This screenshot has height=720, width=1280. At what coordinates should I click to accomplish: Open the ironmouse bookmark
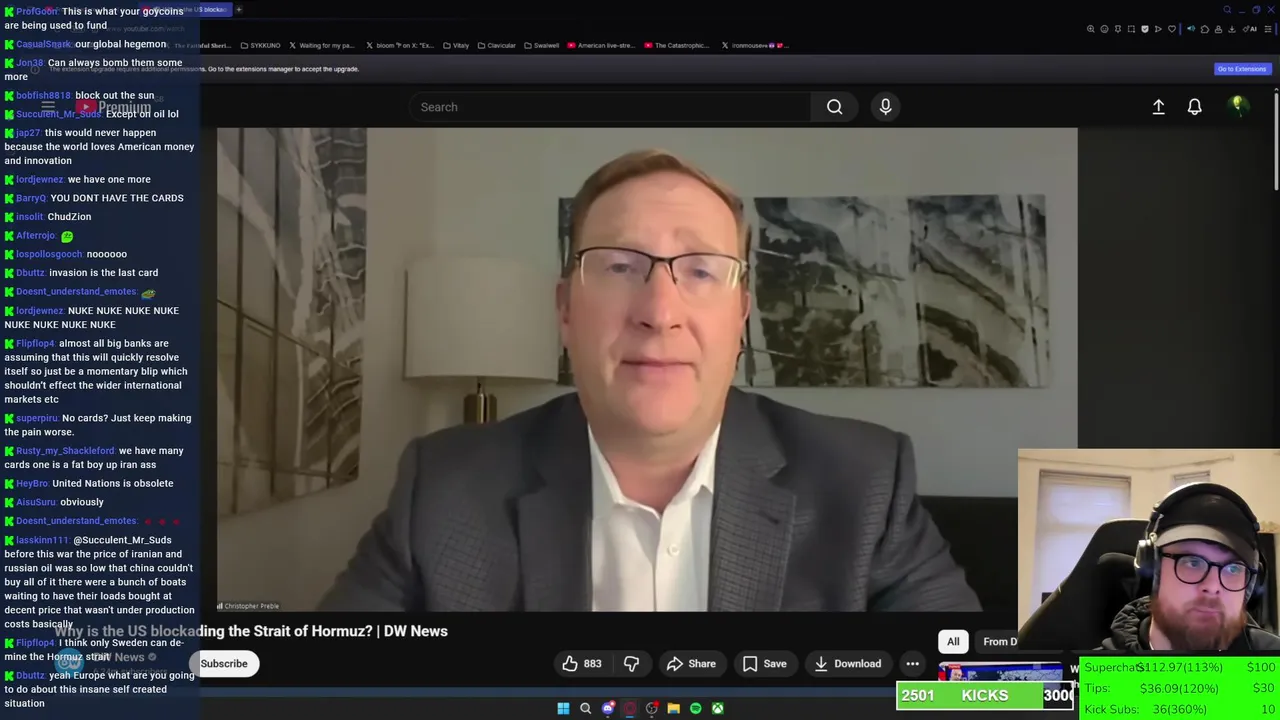click(755, 45)
